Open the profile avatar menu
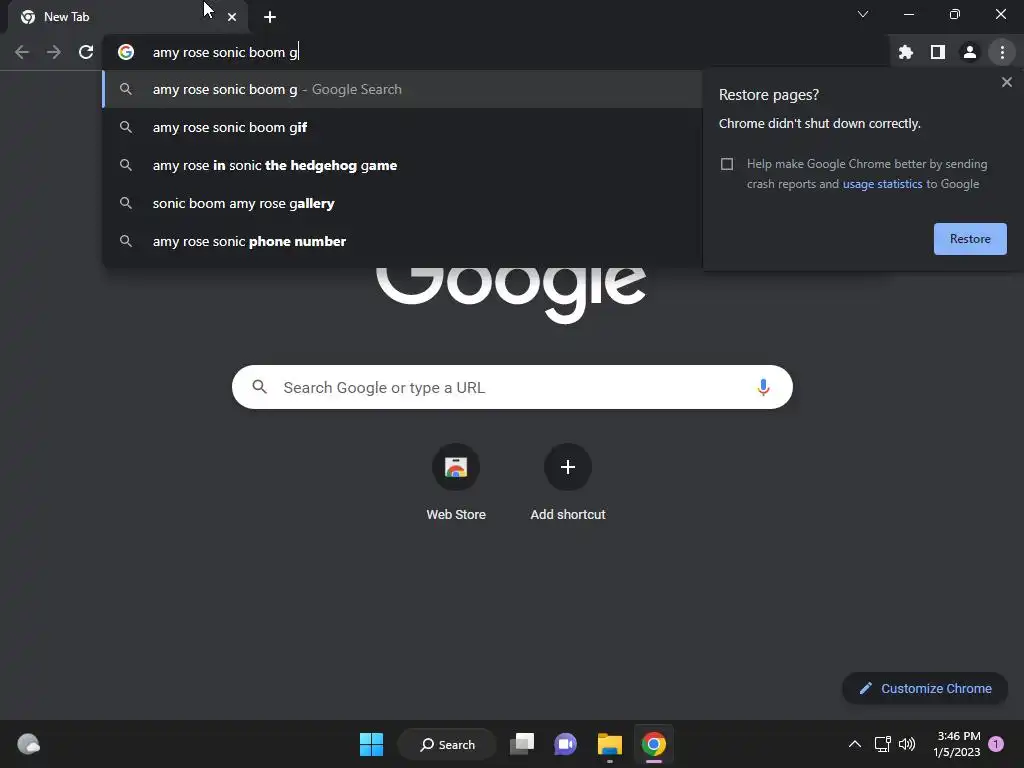1024x768 pixels. pyautogui.click(x=970, y=52)
